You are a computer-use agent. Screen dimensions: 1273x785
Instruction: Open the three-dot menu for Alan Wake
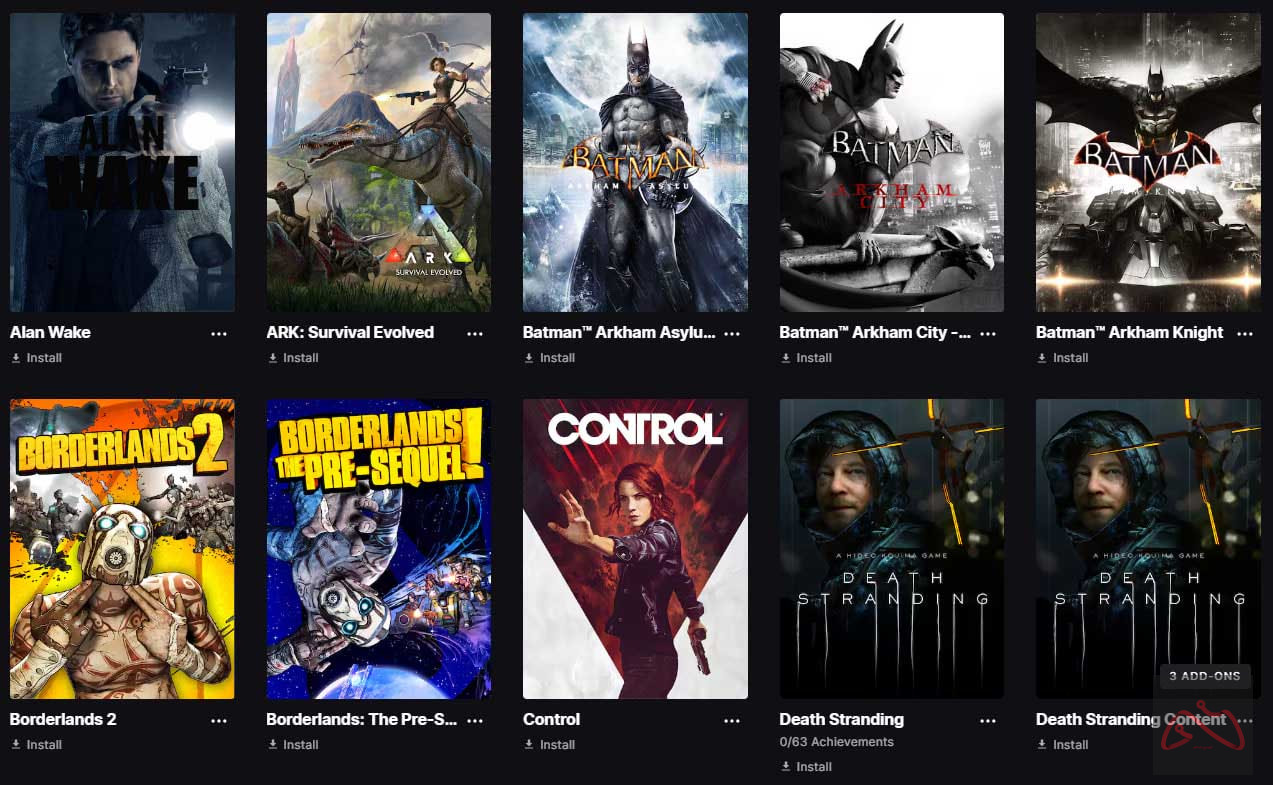tap(219, 334)
